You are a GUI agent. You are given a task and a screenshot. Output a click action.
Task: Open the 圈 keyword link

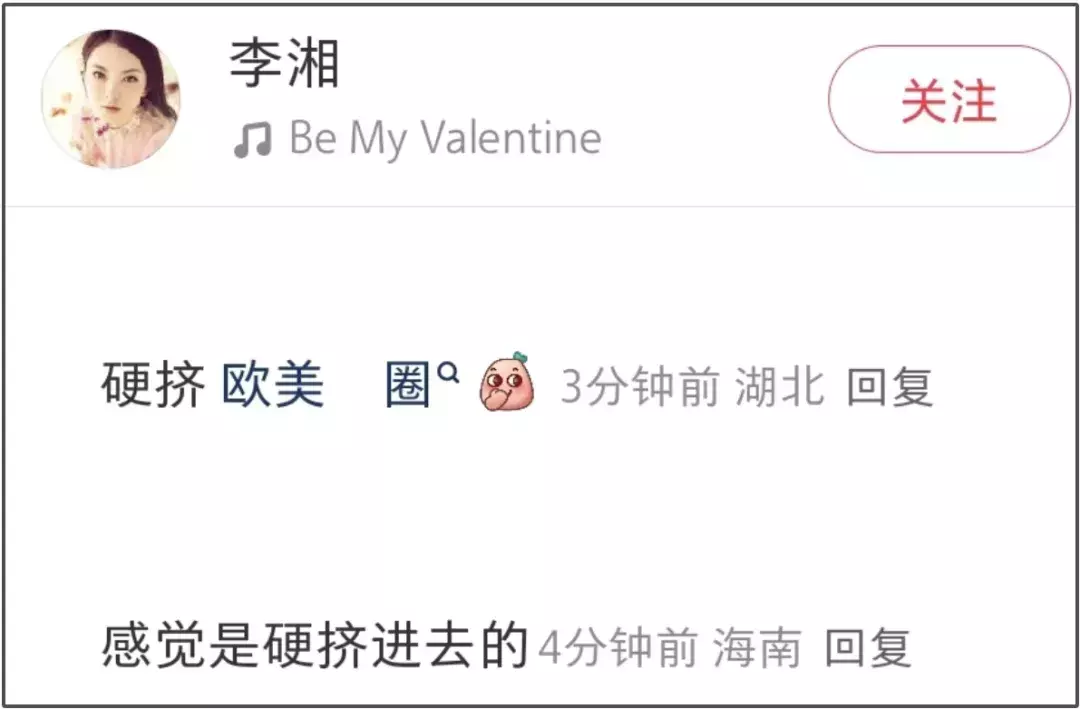click(407, 385)
